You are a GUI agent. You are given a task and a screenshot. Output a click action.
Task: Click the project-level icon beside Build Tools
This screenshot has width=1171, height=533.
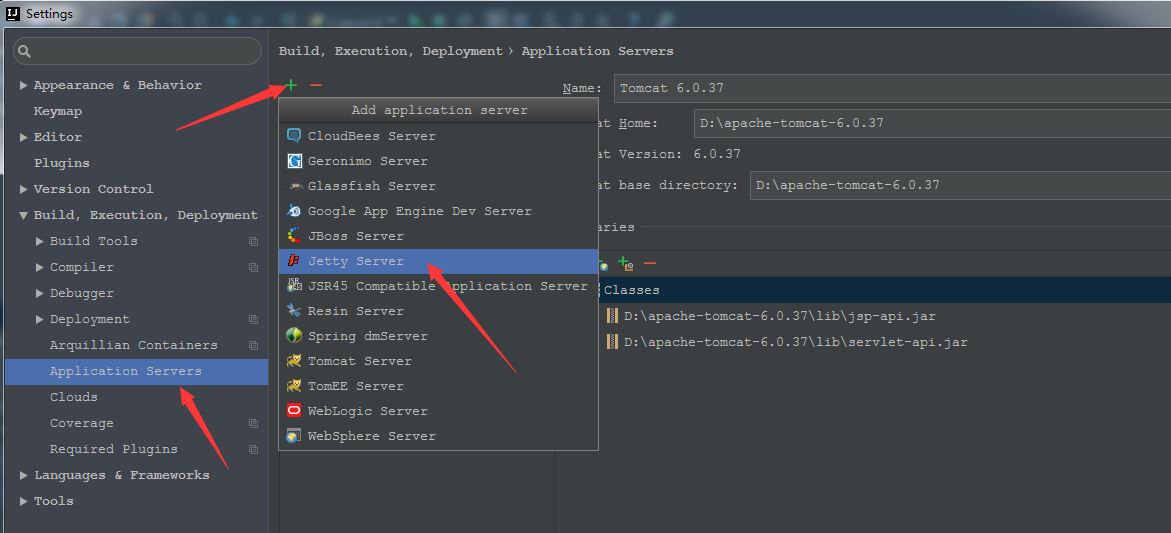click(253, 242)
